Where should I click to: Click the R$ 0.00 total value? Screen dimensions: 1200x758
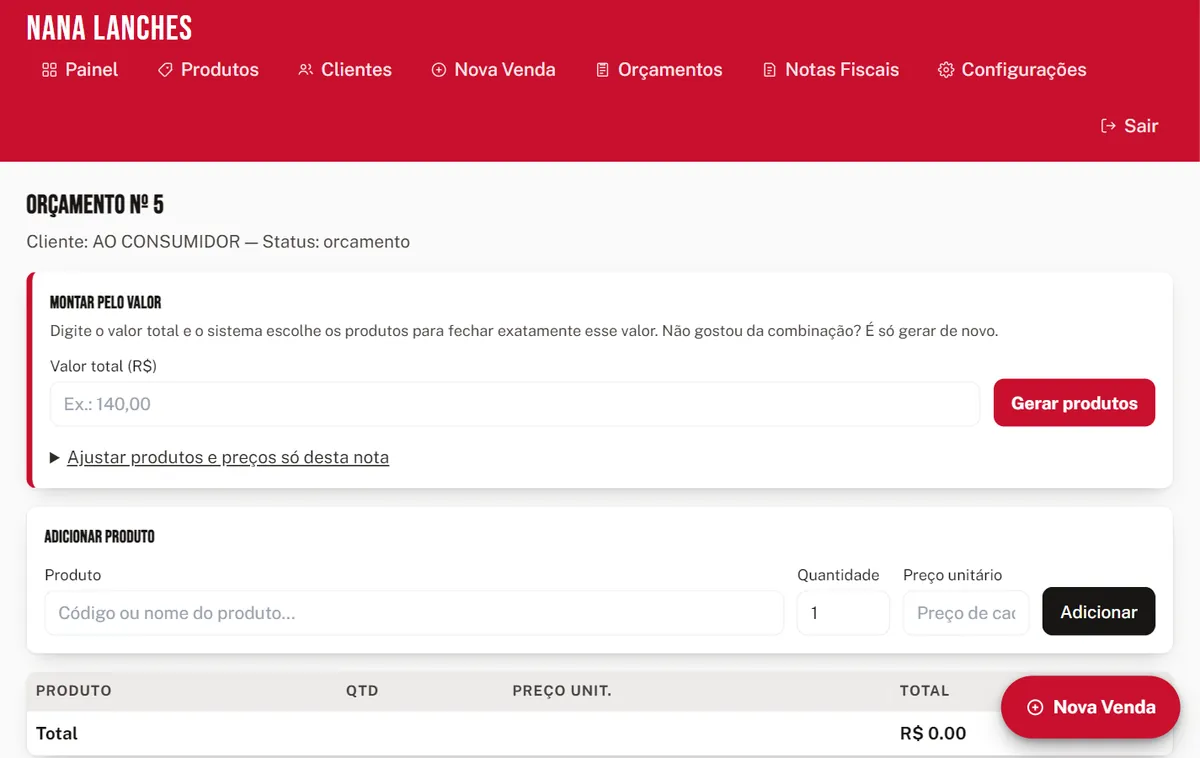click(933, 734)
